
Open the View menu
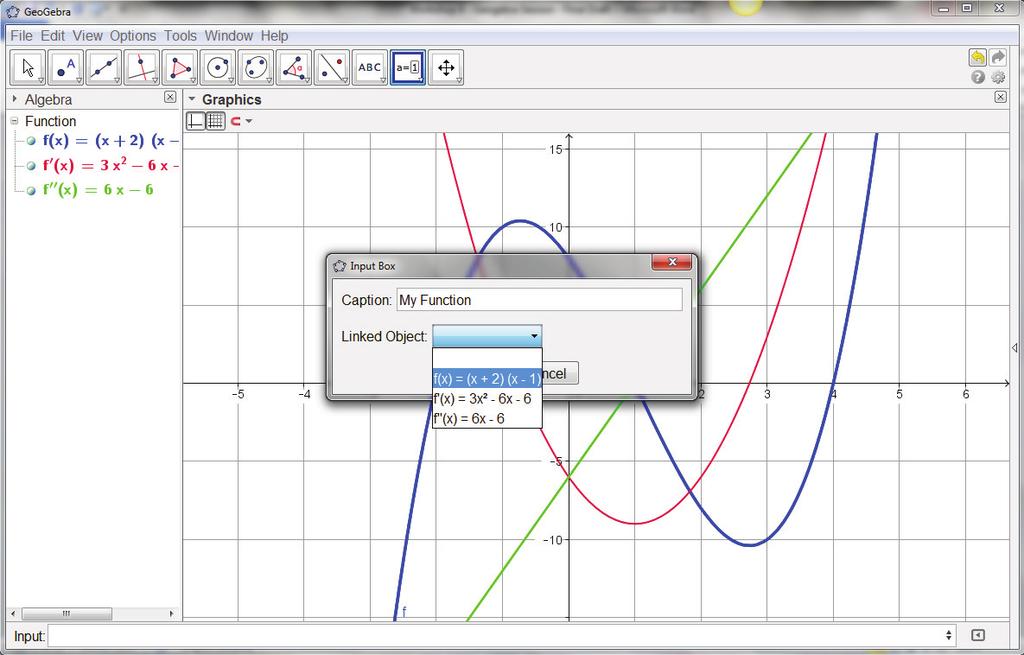coord(87,35)
